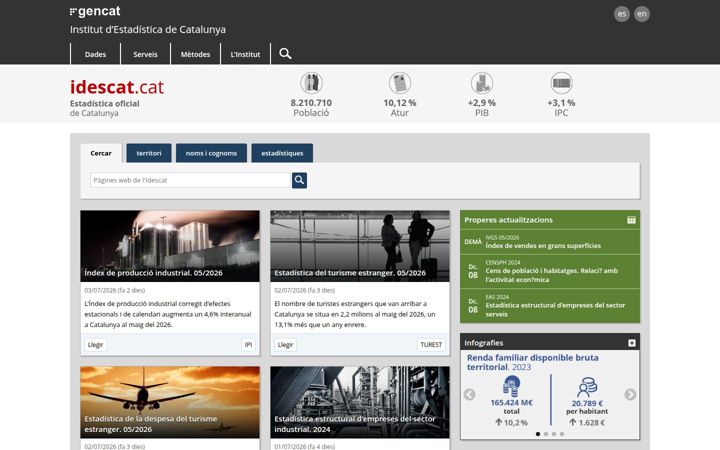This screenshot has height=450, width=720.
Task: Open Estadística estructural d'empreses del sector serveis
Action: (x=555, y=310)
